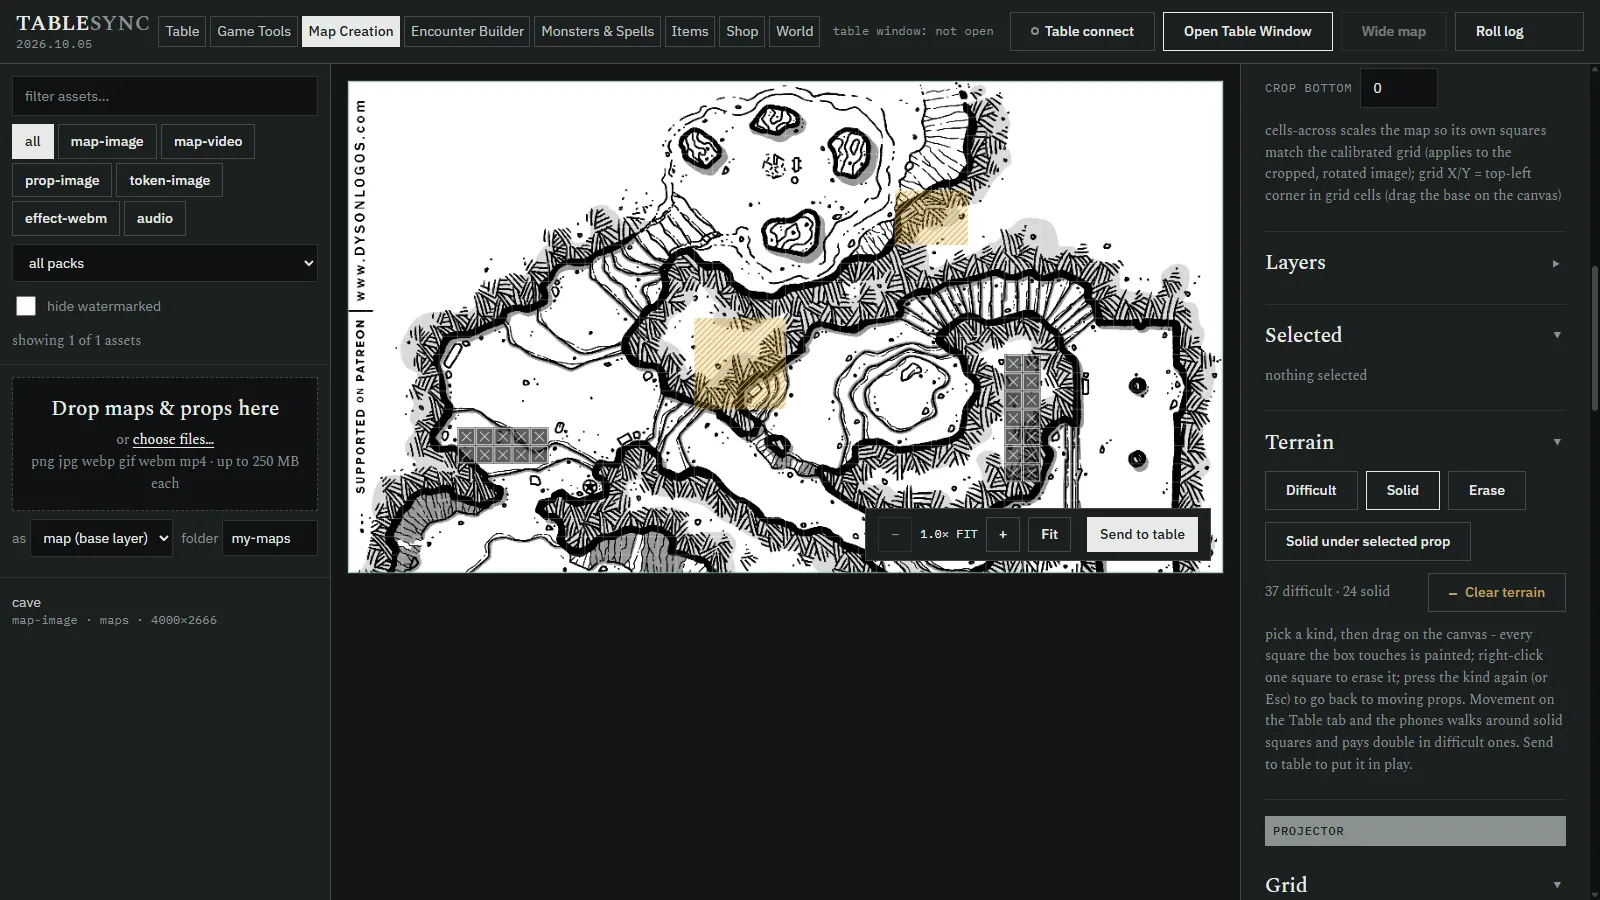Click the Table connect status button
Screen dimensions: 1600x900
click(1082, 31)
